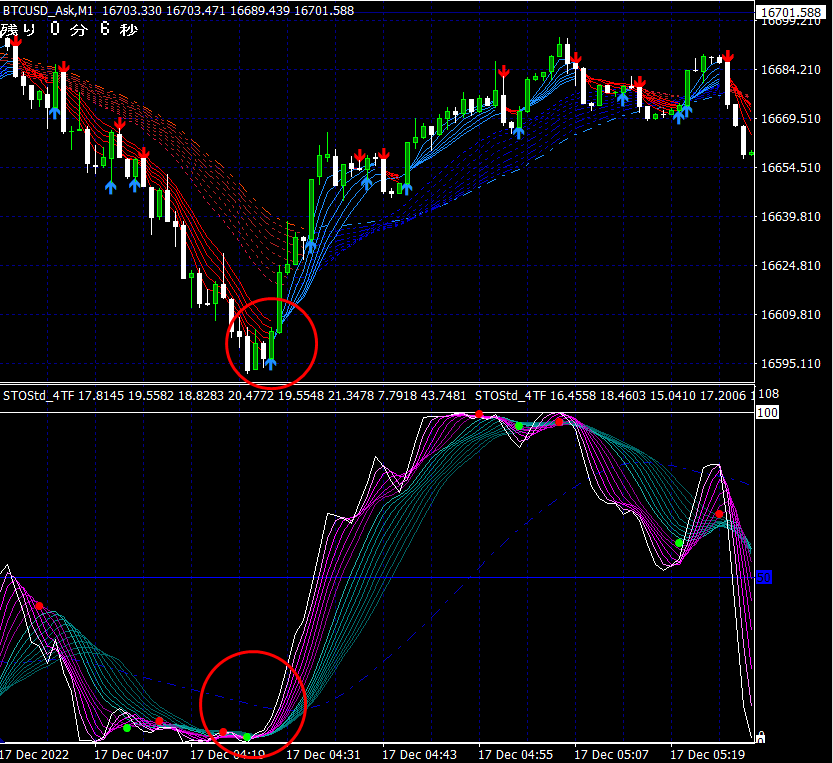Click price scale value 16624.810
833x763 pixels.
pos(790,265)
